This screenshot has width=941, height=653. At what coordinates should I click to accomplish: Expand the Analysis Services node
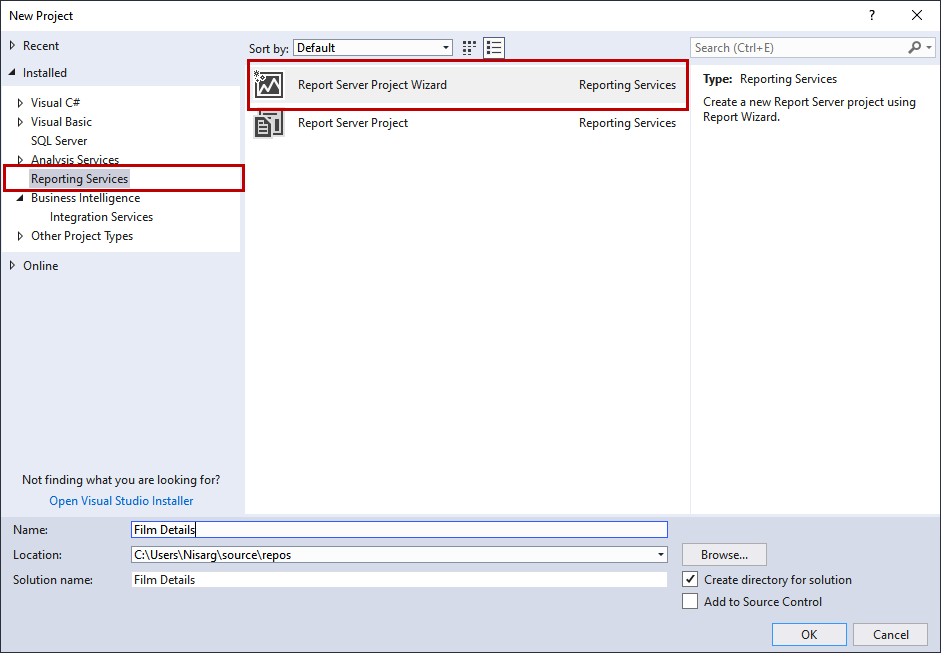click(x=20, y=160)
